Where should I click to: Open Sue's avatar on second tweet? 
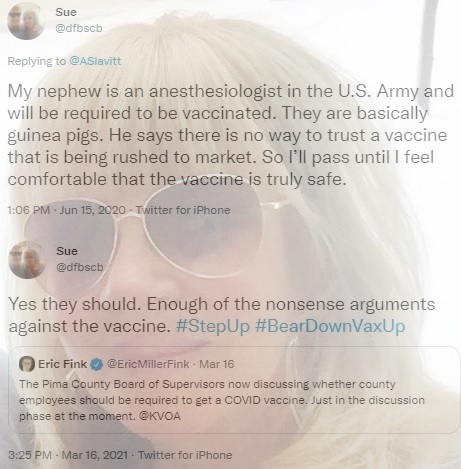tap(27, 260)
